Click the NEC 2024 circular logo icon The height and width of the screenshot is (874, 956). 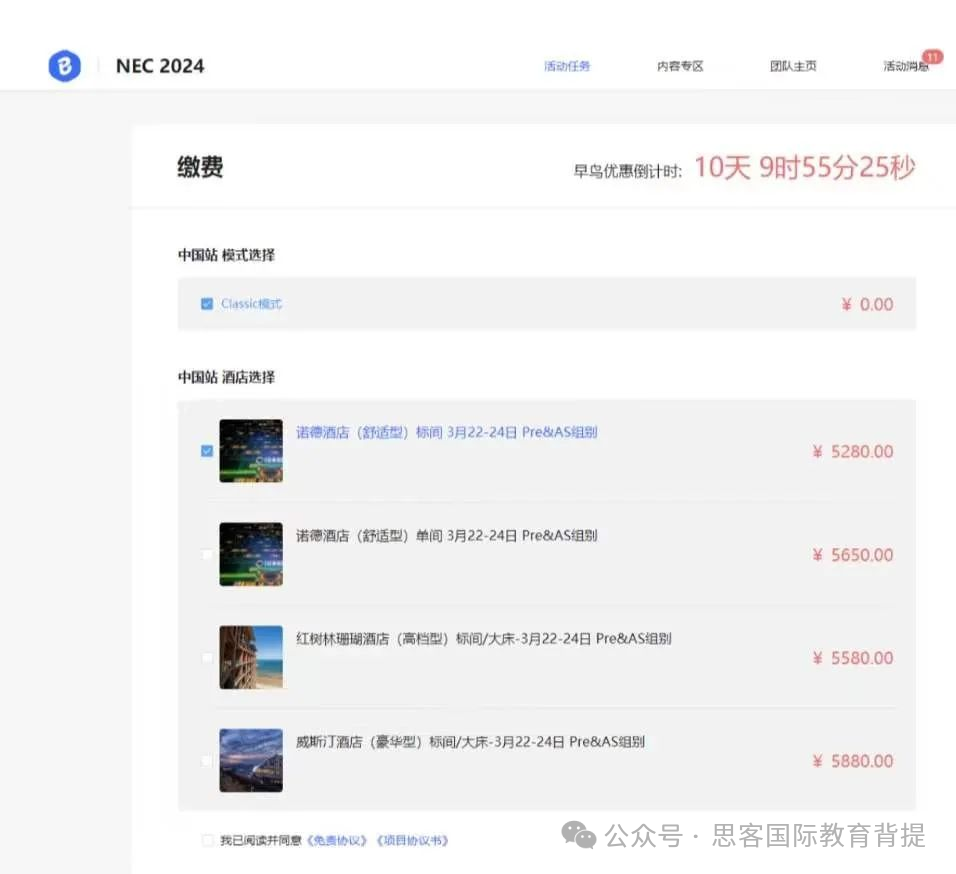pyautogui.click(x=64, y=65)
